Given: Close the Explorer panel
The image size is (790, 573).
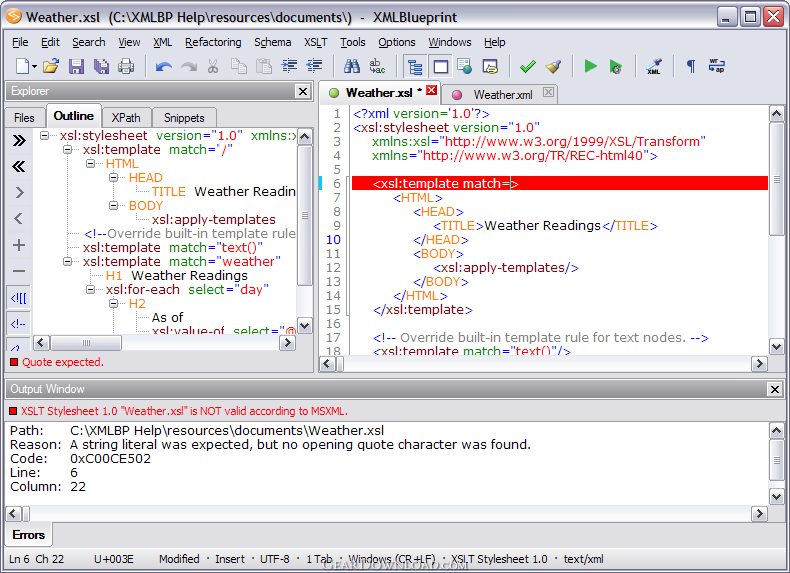Looking at the screenshot, I should (302, 91).
